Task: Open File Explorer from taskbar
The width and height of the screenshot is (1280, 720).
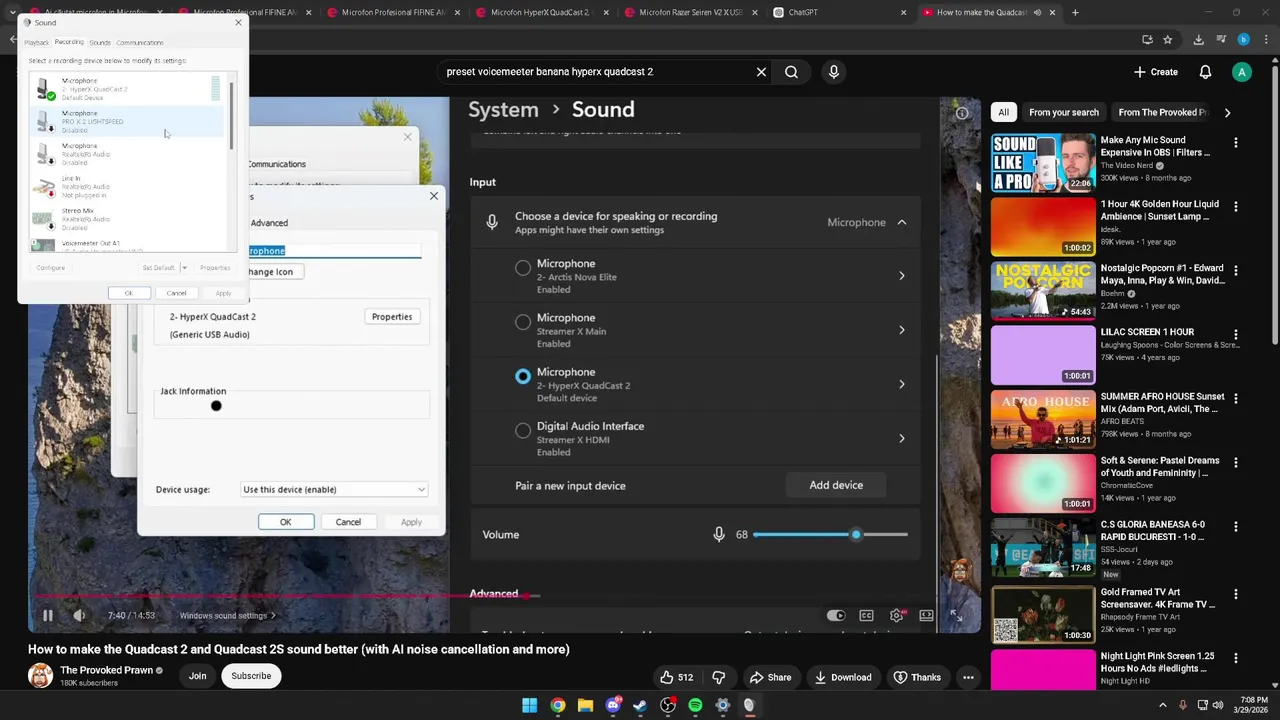Action: coord(585,705)
